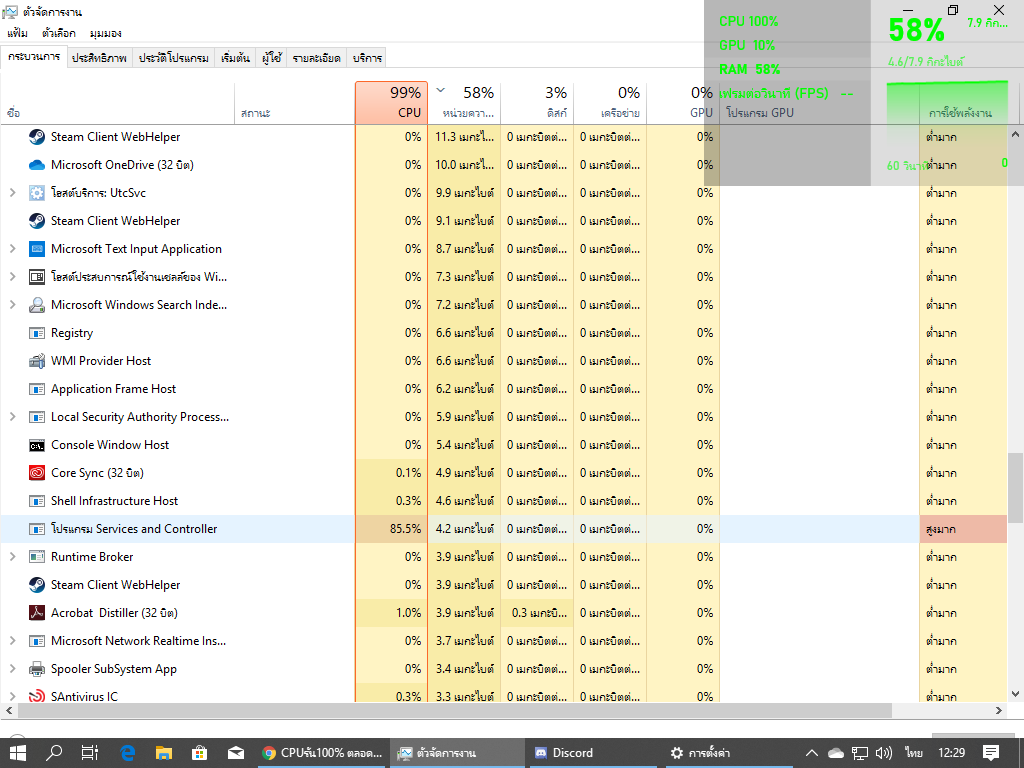
Task: Switch to the Discord taskbar window
Action: click(591, 753)
